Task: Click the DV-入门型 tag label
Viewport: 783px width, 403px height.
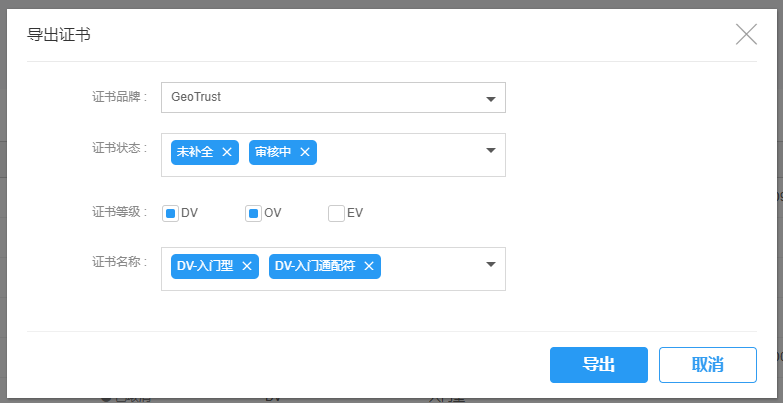Action: (205, 266)
